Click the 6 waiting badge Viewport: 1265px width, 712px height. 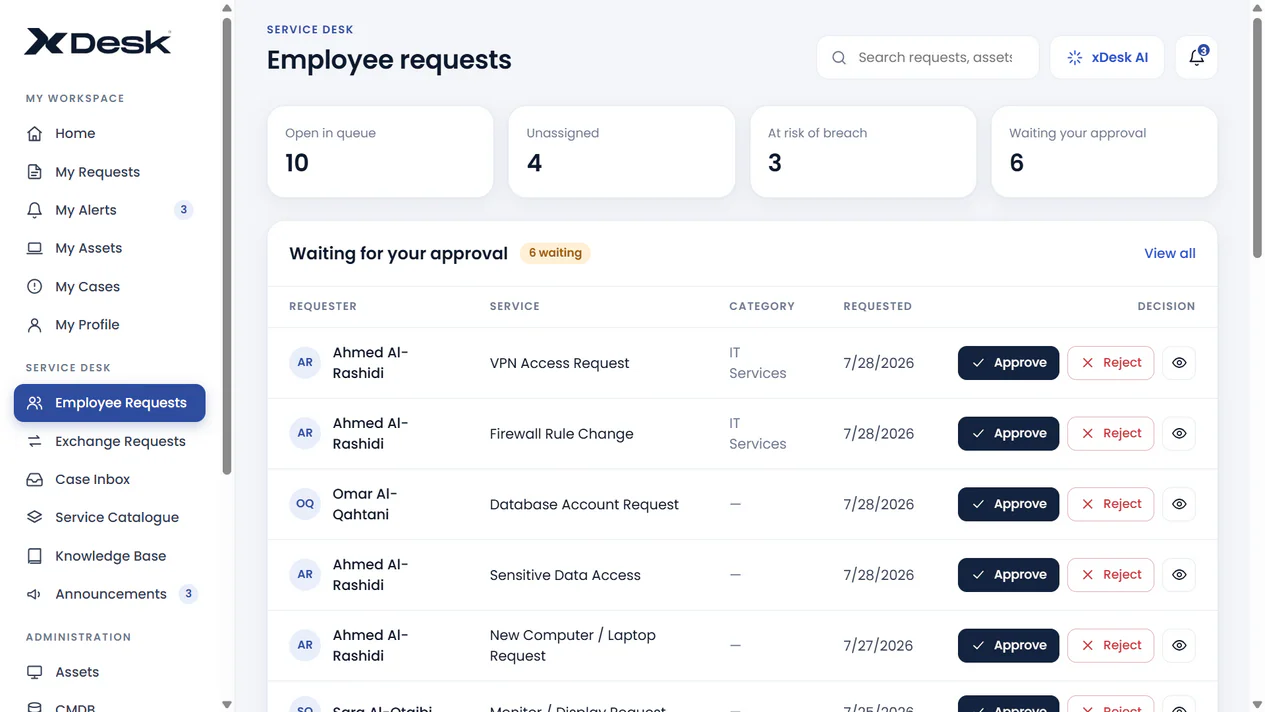pos(555,253)
